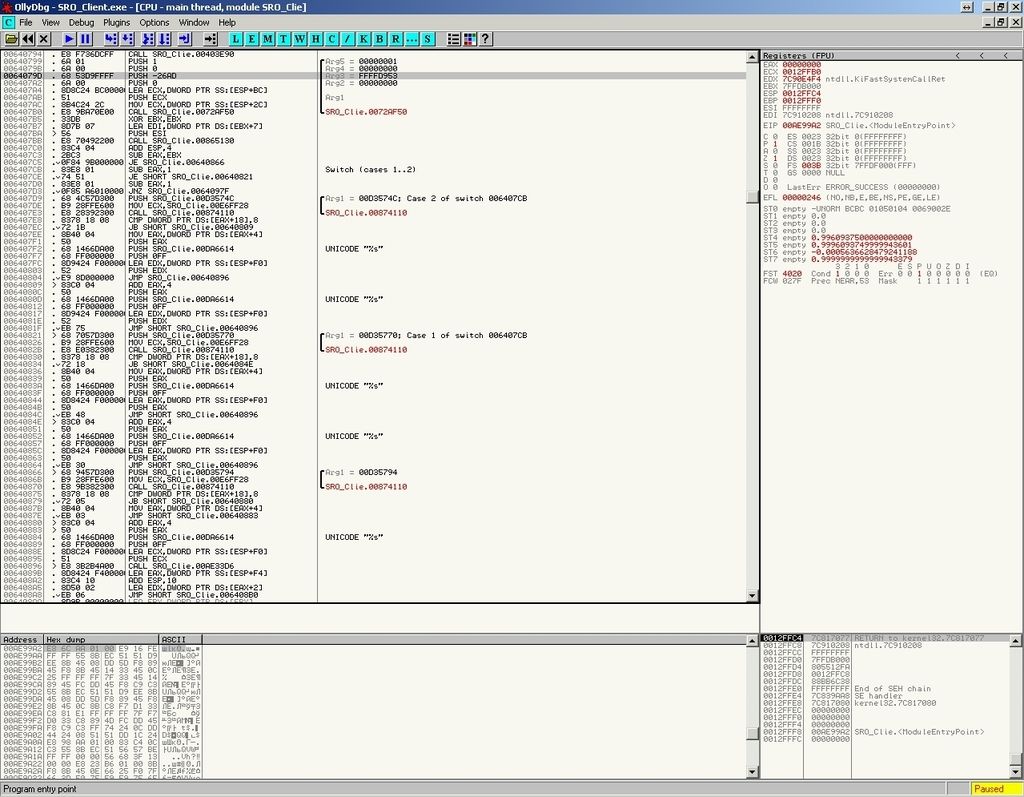
Task: Toggle the Z flag bit in Registers
Action: (x=774, y=157)
